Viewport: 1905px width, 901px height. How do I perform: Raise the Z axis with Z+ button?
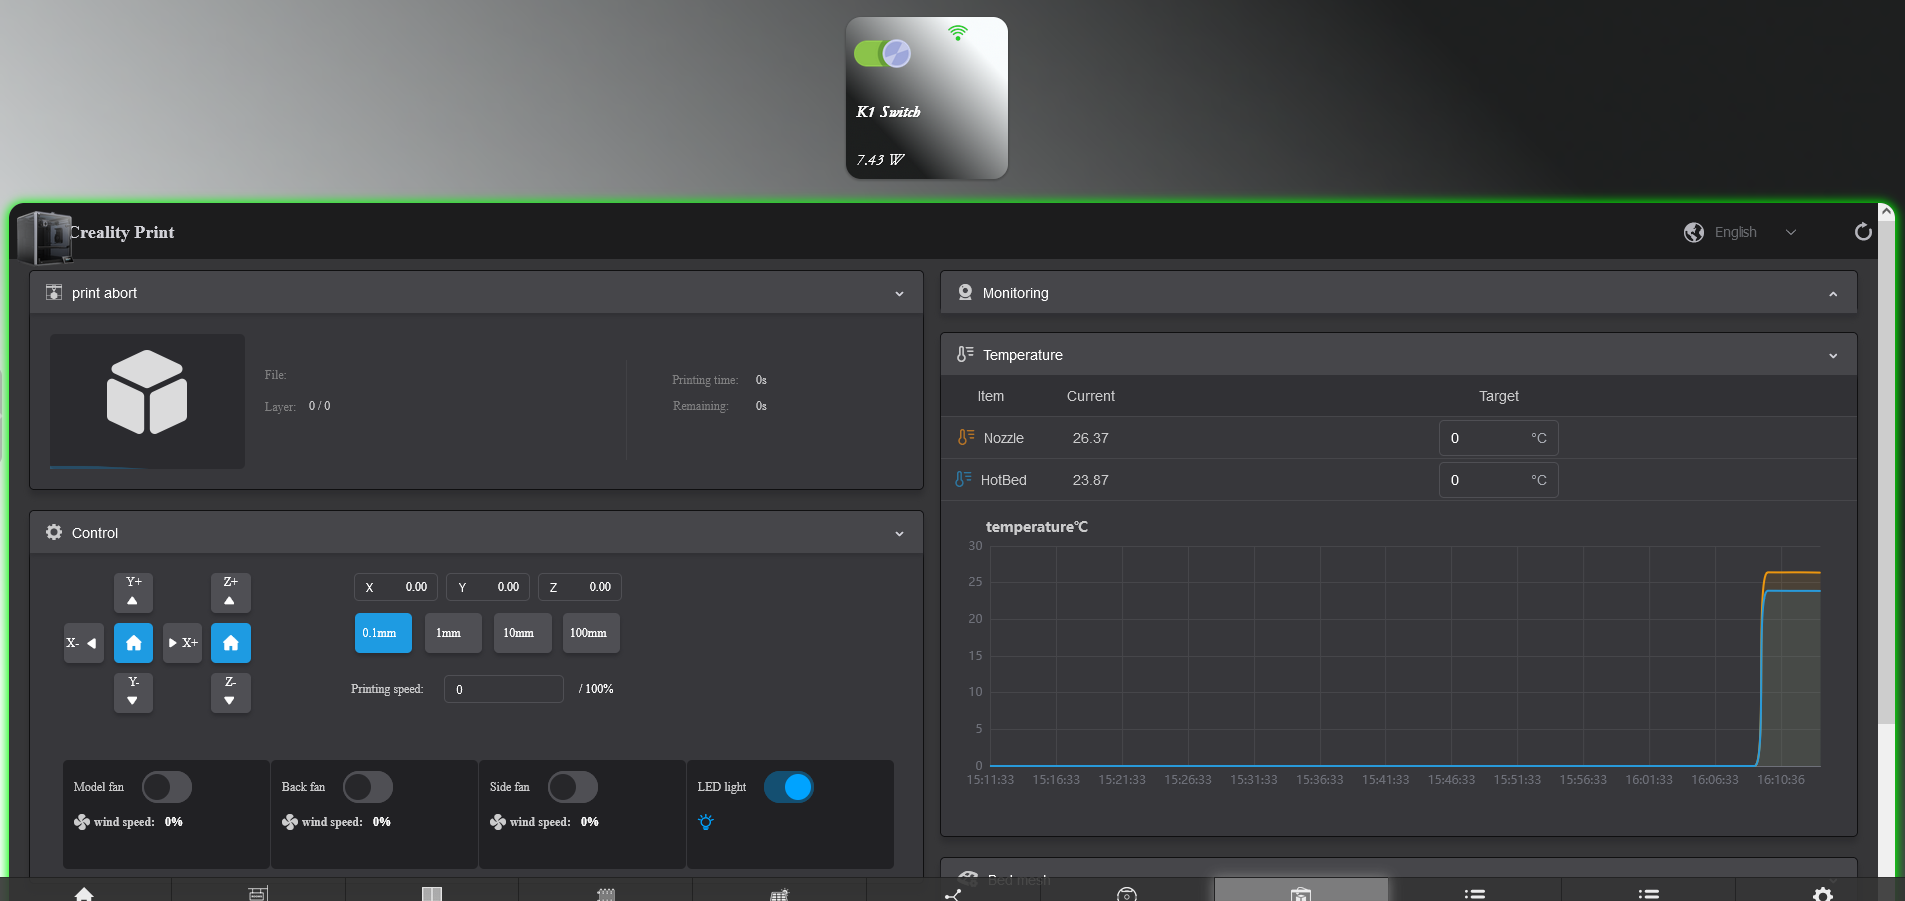tap(231, 592)
